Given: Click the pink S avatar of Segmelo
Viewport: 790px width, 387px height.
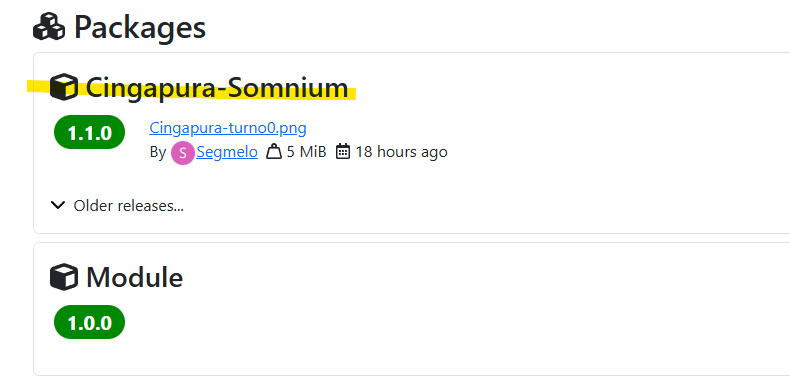Looking at the screenshot, I should click(x=182, y=153).
